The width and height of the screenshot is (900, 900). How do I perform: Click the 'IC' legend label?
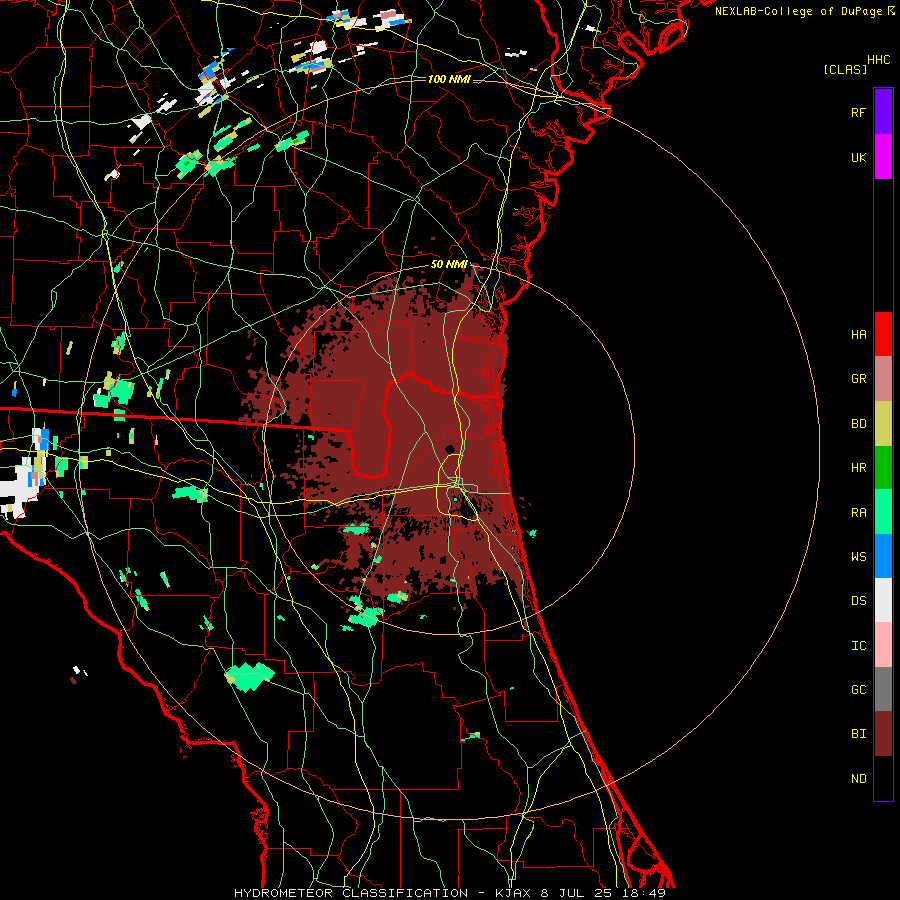pyautogui.click(x=858, y=646)
